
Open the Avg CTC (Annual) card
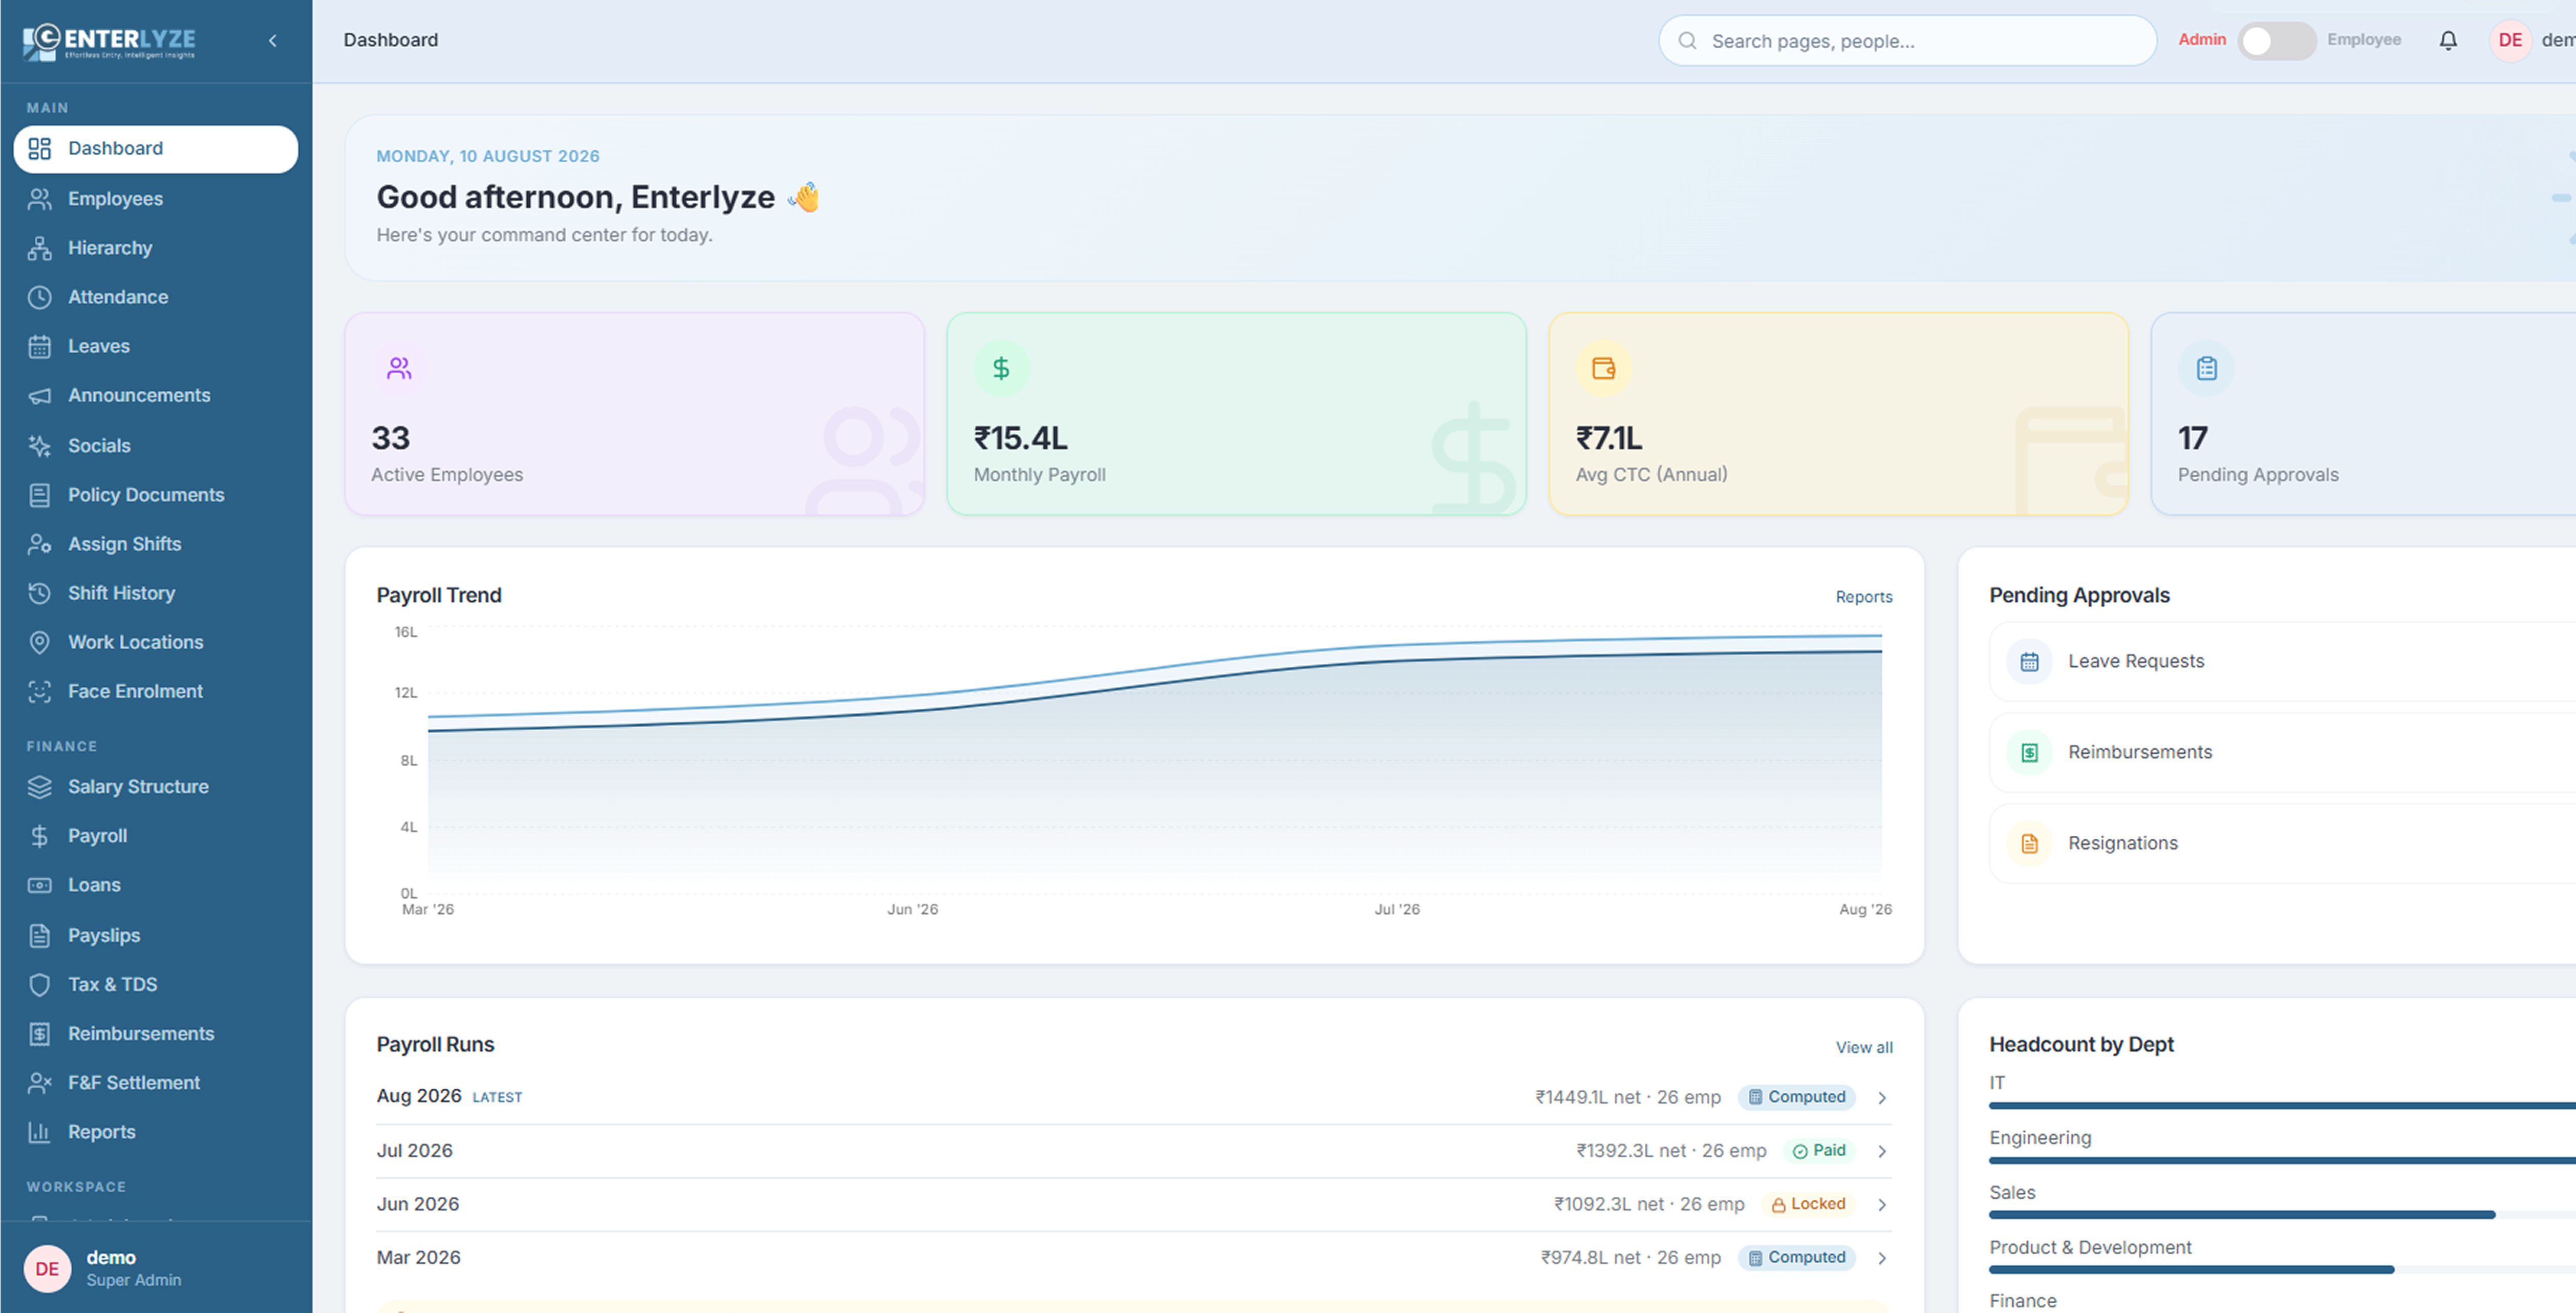coord(1838,414)
